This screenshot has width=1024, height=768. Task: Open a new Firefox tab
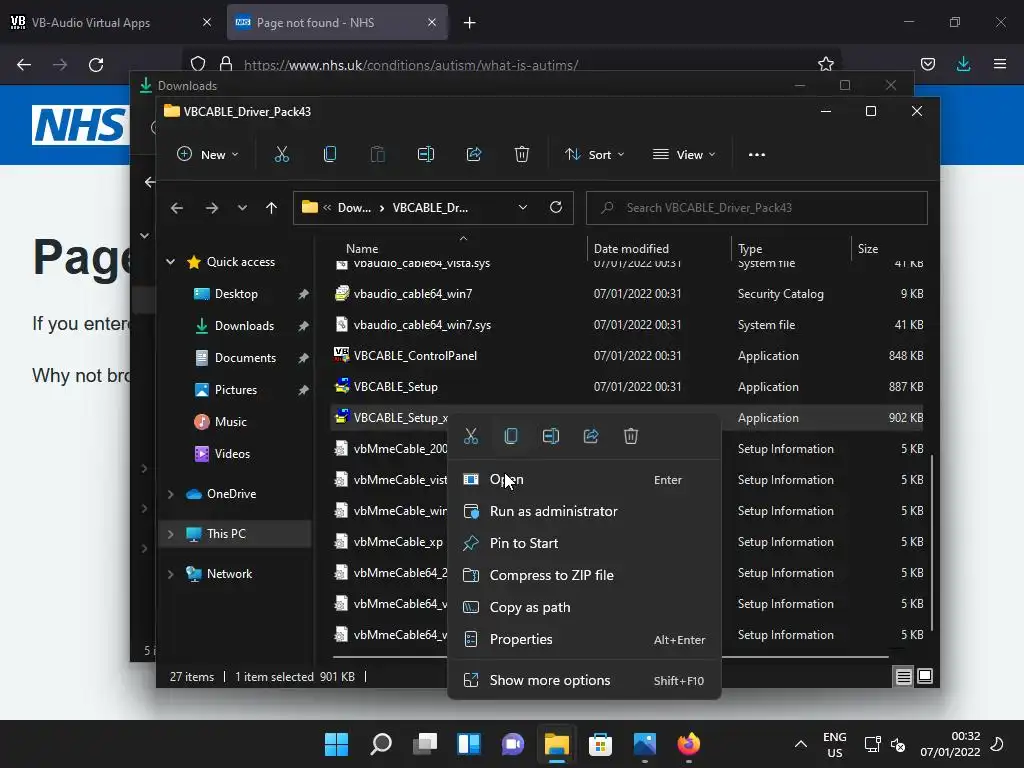470,23
